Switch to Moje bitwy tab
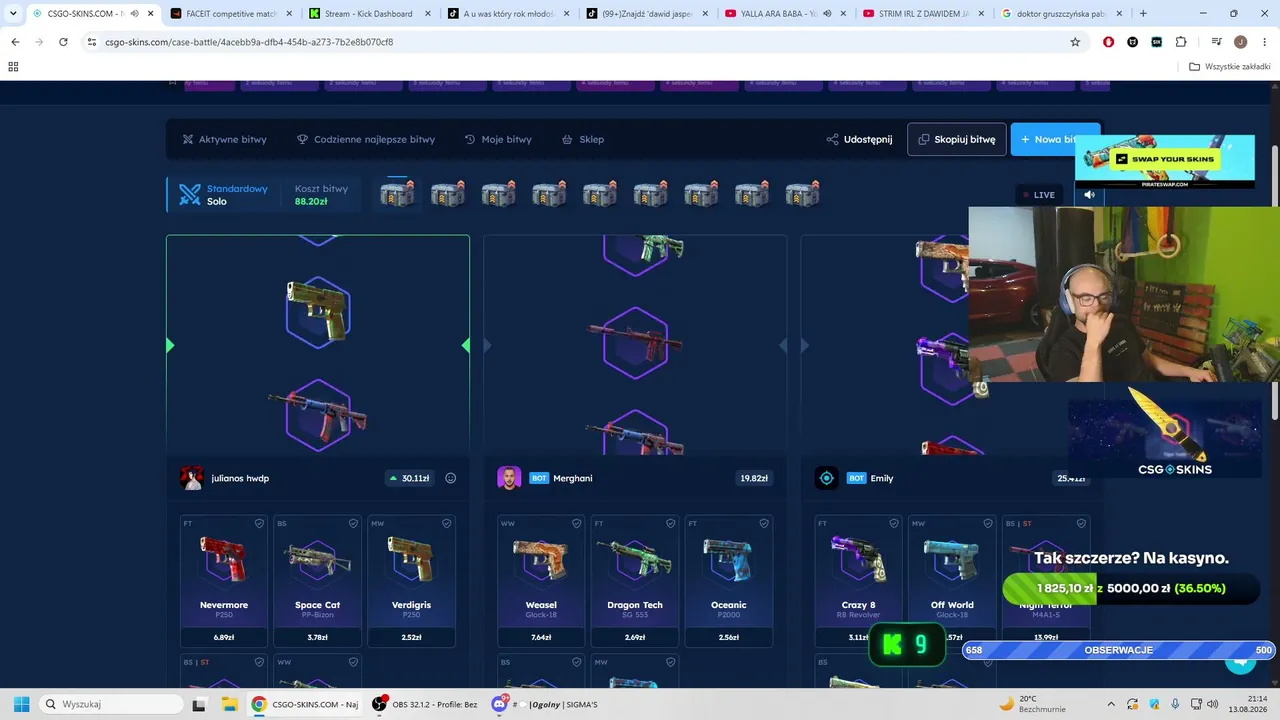Screen dimensions: 1280x720 tap(498, 139)
